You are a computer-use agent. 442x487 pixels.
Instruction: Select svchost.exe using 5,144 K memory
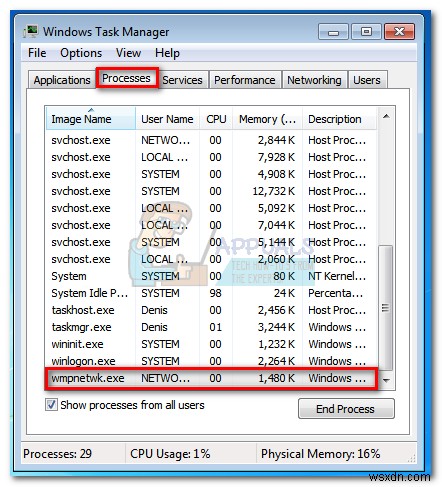(x=211, y=242)
